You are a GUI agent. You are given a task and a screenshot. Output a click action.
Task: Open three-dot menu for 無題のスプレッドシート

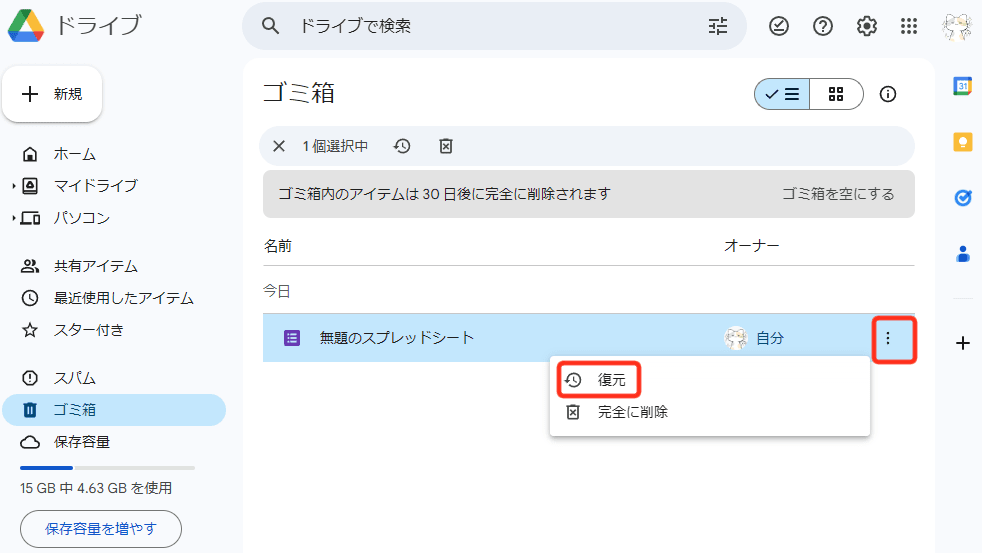887,339
